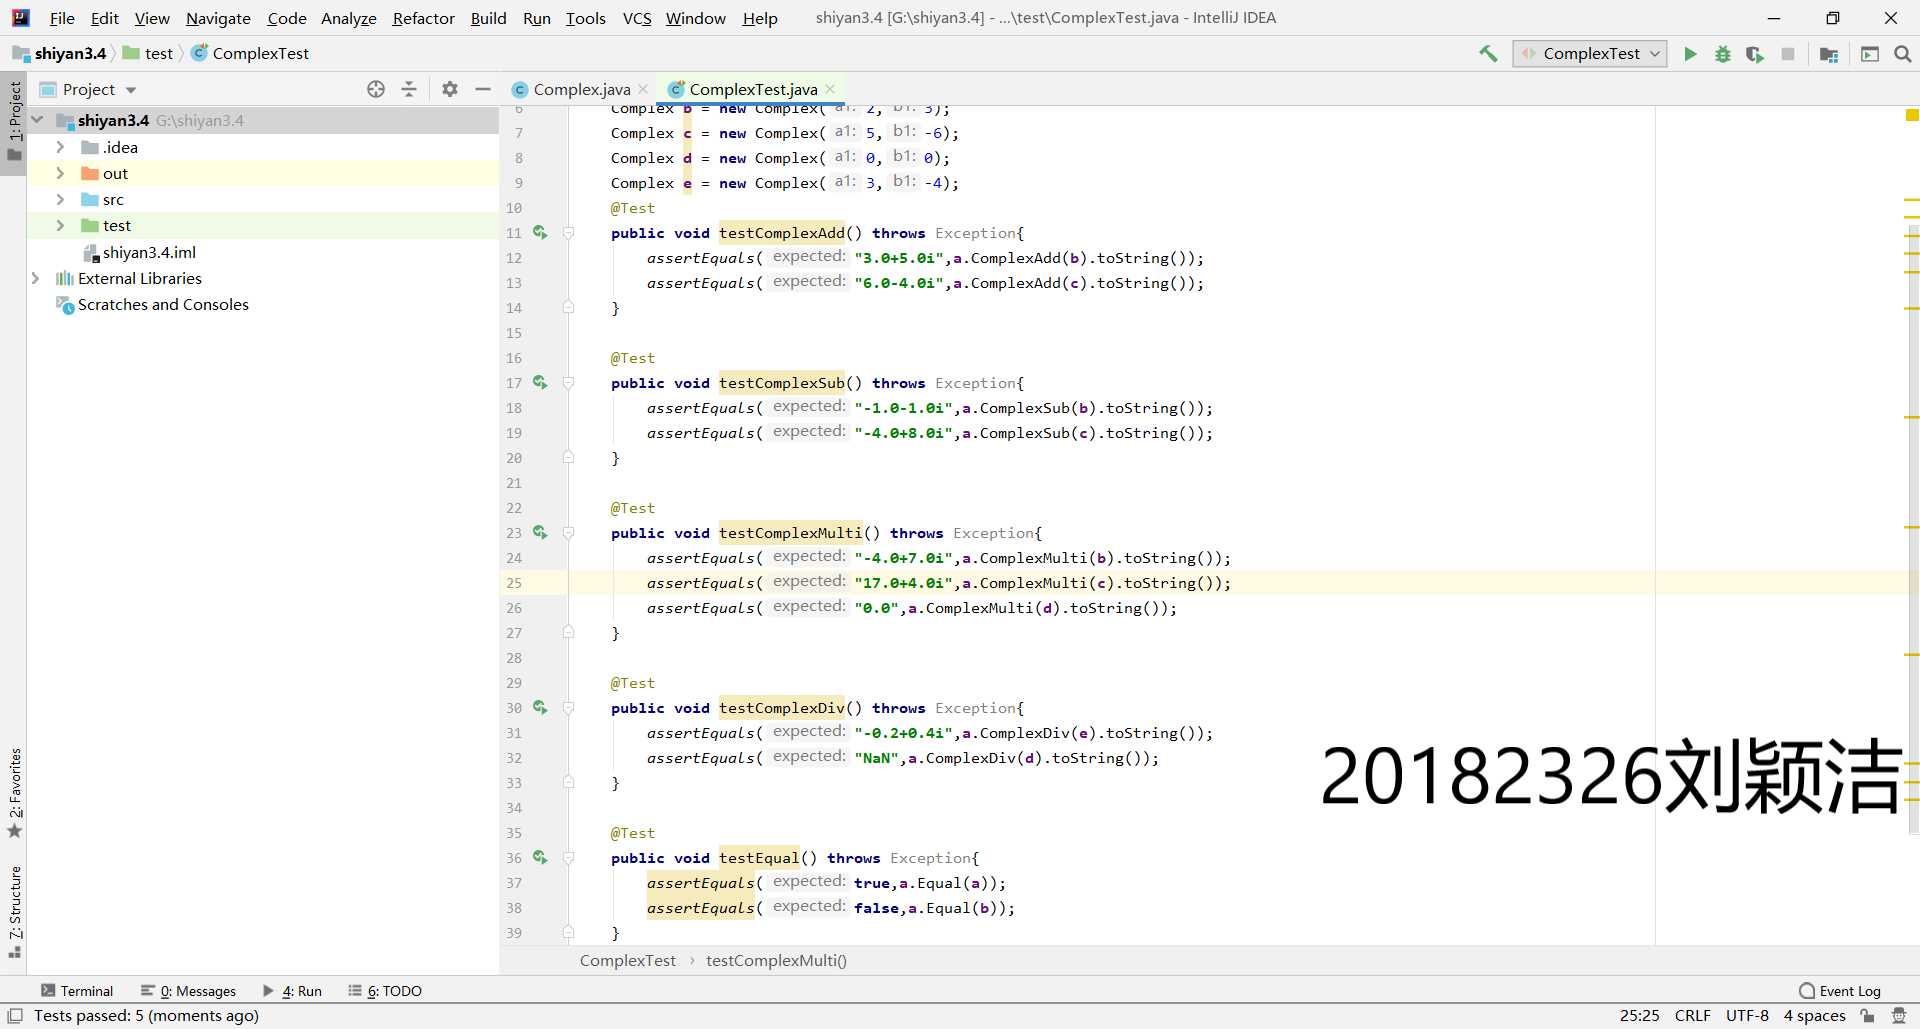This screenshot has width=1920, height=1029.
Task: Open the inspections profile icon in status bar
Action: tap(1899, 1016)
